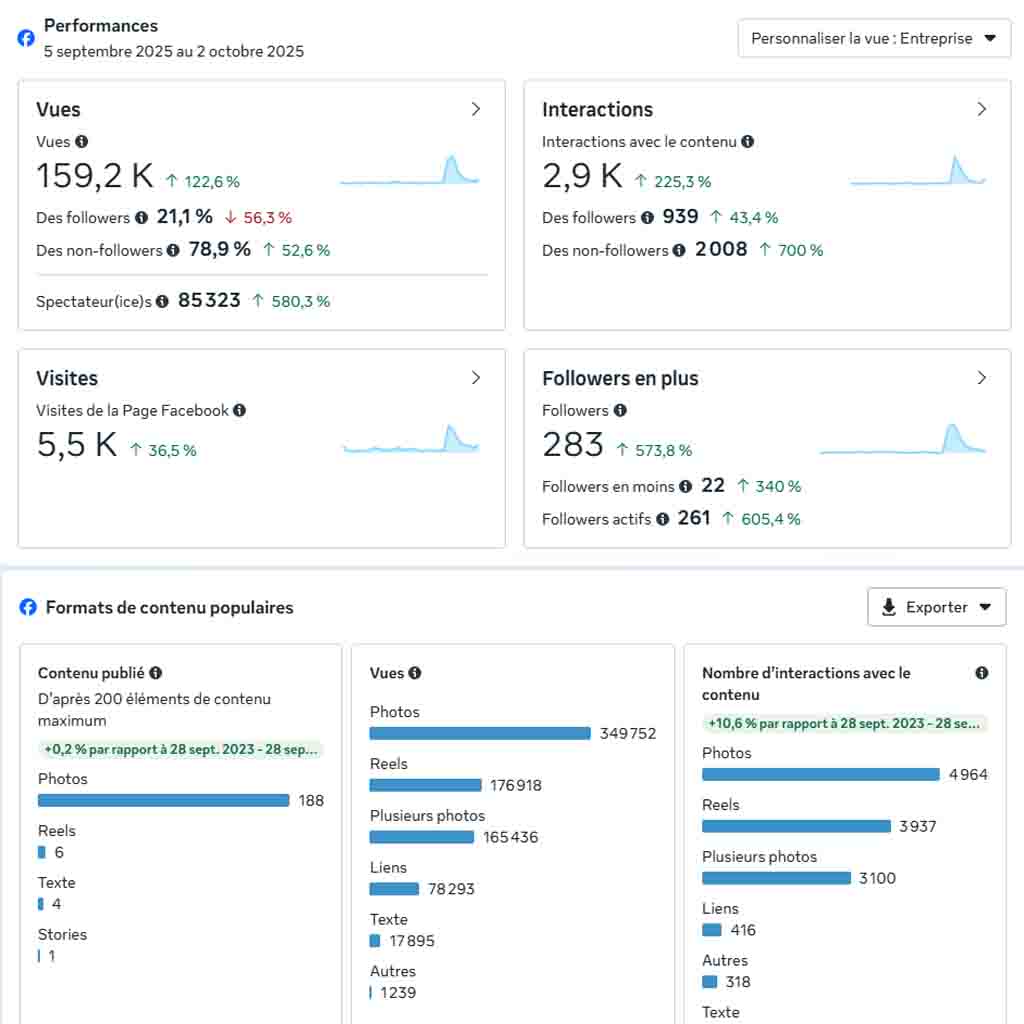Open info icon next to Vues metric
The image size is (1024, 1024).
(x=82, y=141)
